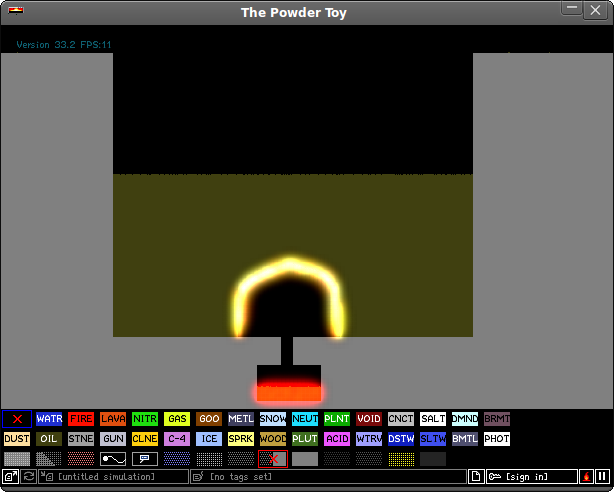Select the SNOW element

[x=273, y=419]
